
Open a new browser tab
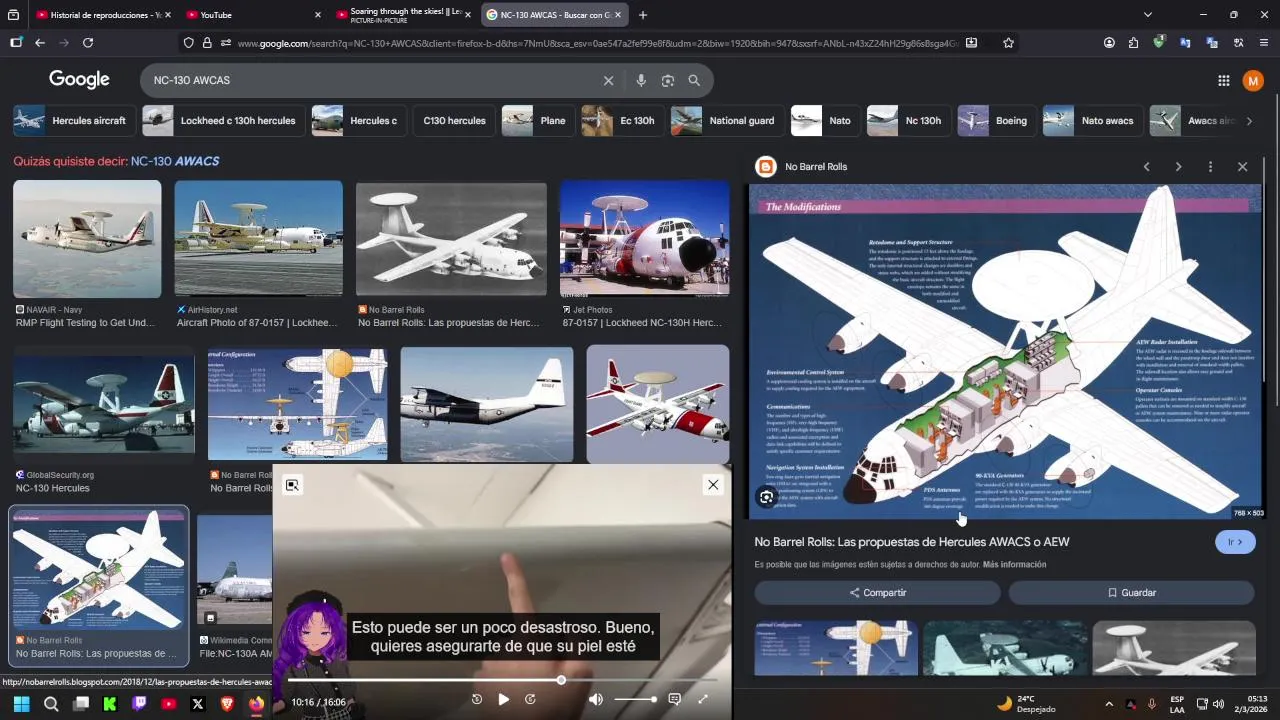pyautogui.click(x=643, y=15)
